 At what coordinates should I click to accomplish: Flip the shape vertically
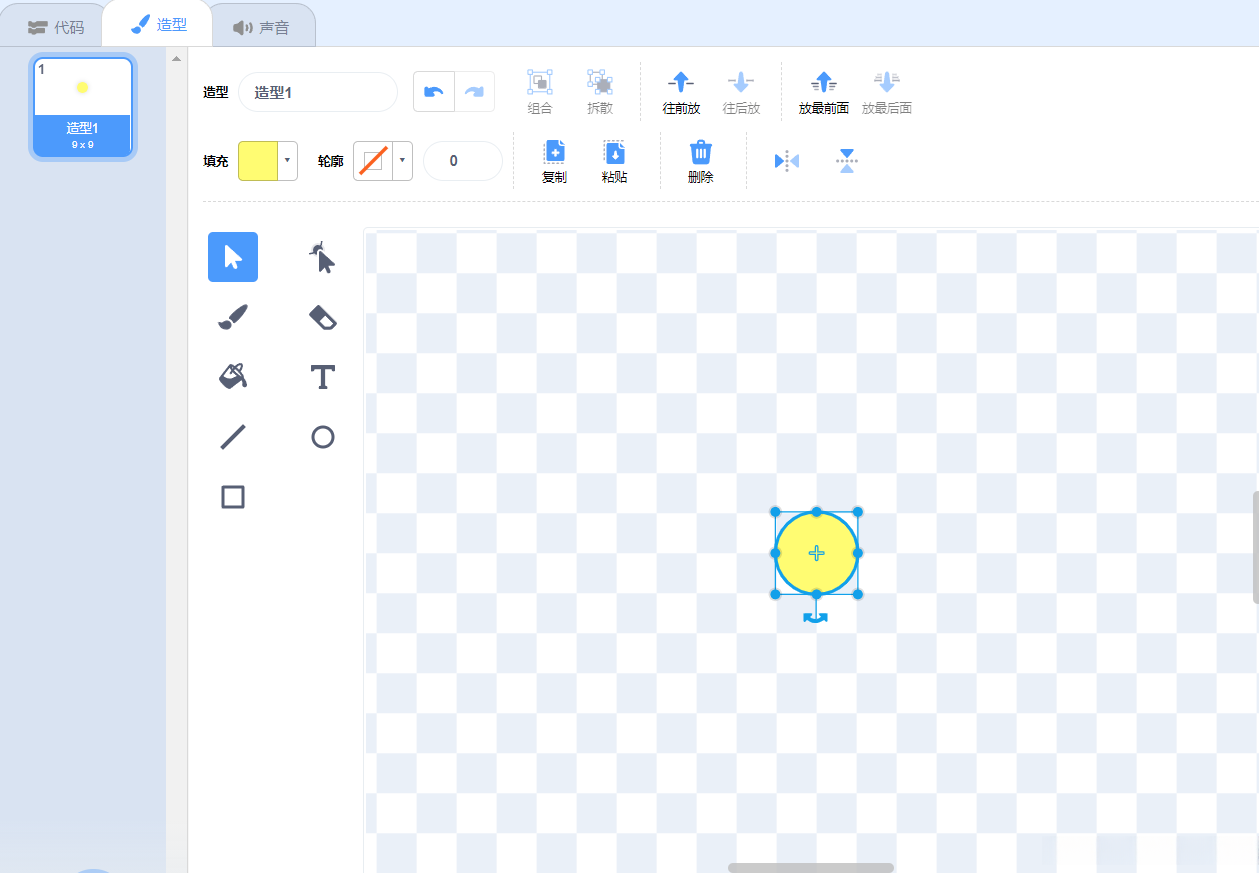point(847,161)
